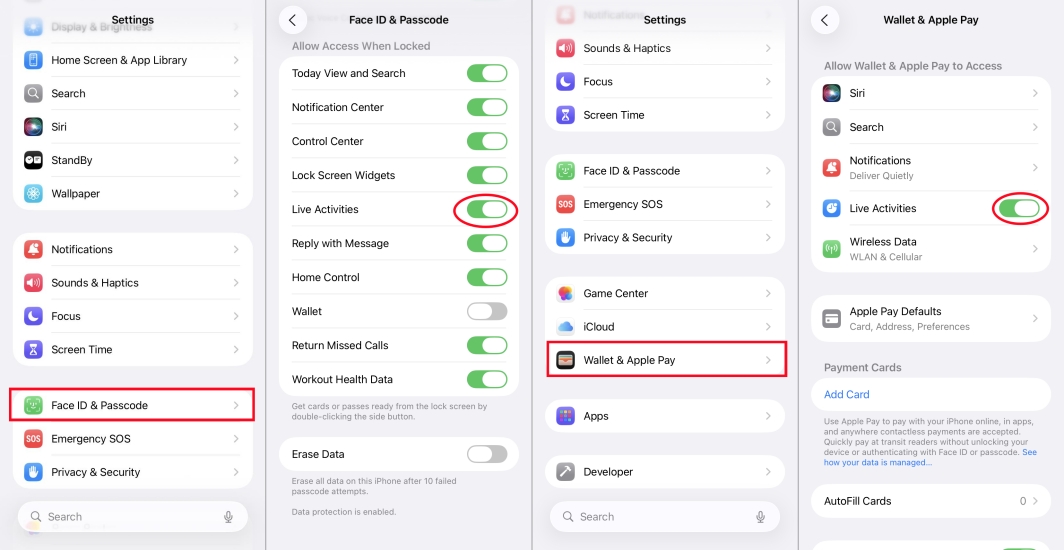The height and width of the screenshot is (550, 1064).
Task: Tap the Add Card link
Action: click(846, 394)
